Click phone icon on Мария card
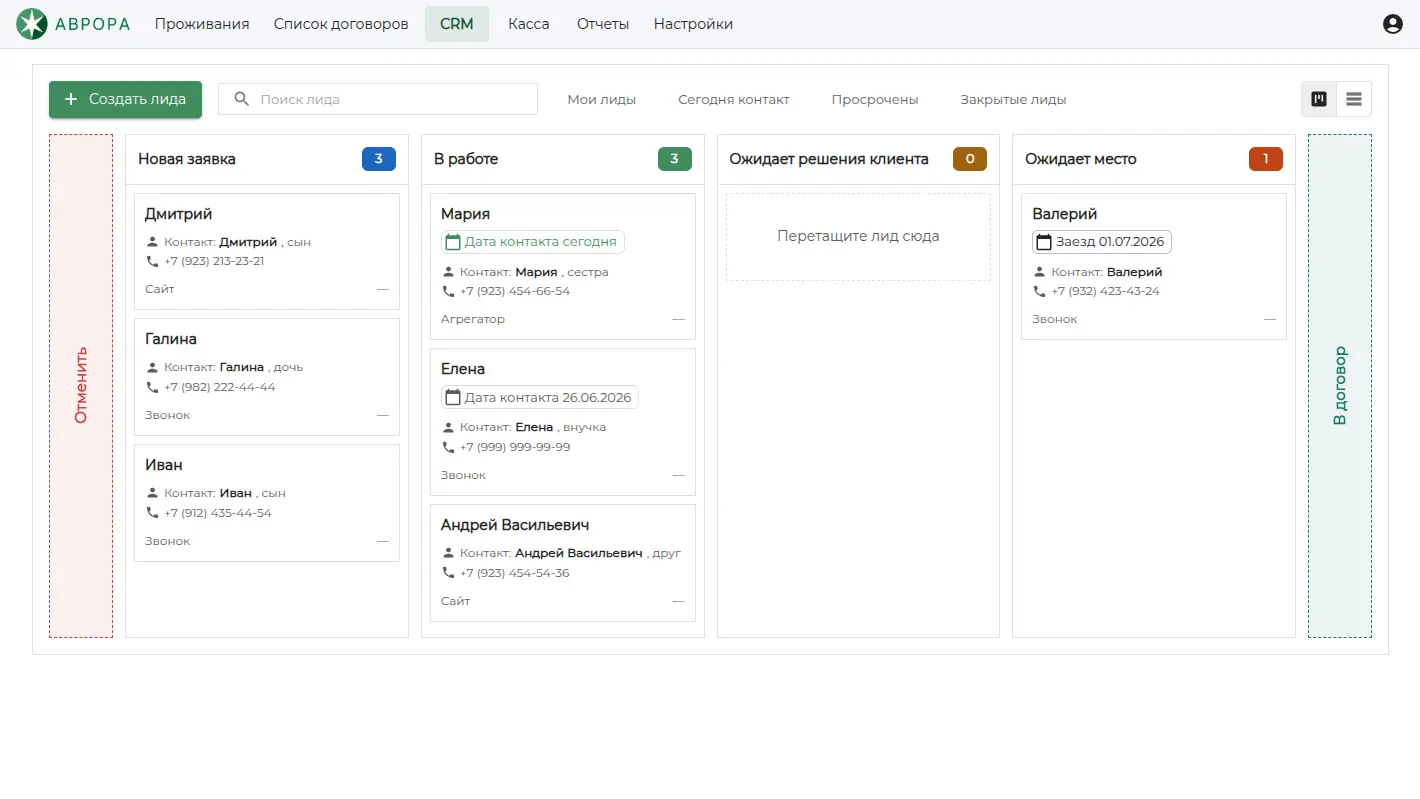This screenshot has height=799, width=1420. point(449,291)
